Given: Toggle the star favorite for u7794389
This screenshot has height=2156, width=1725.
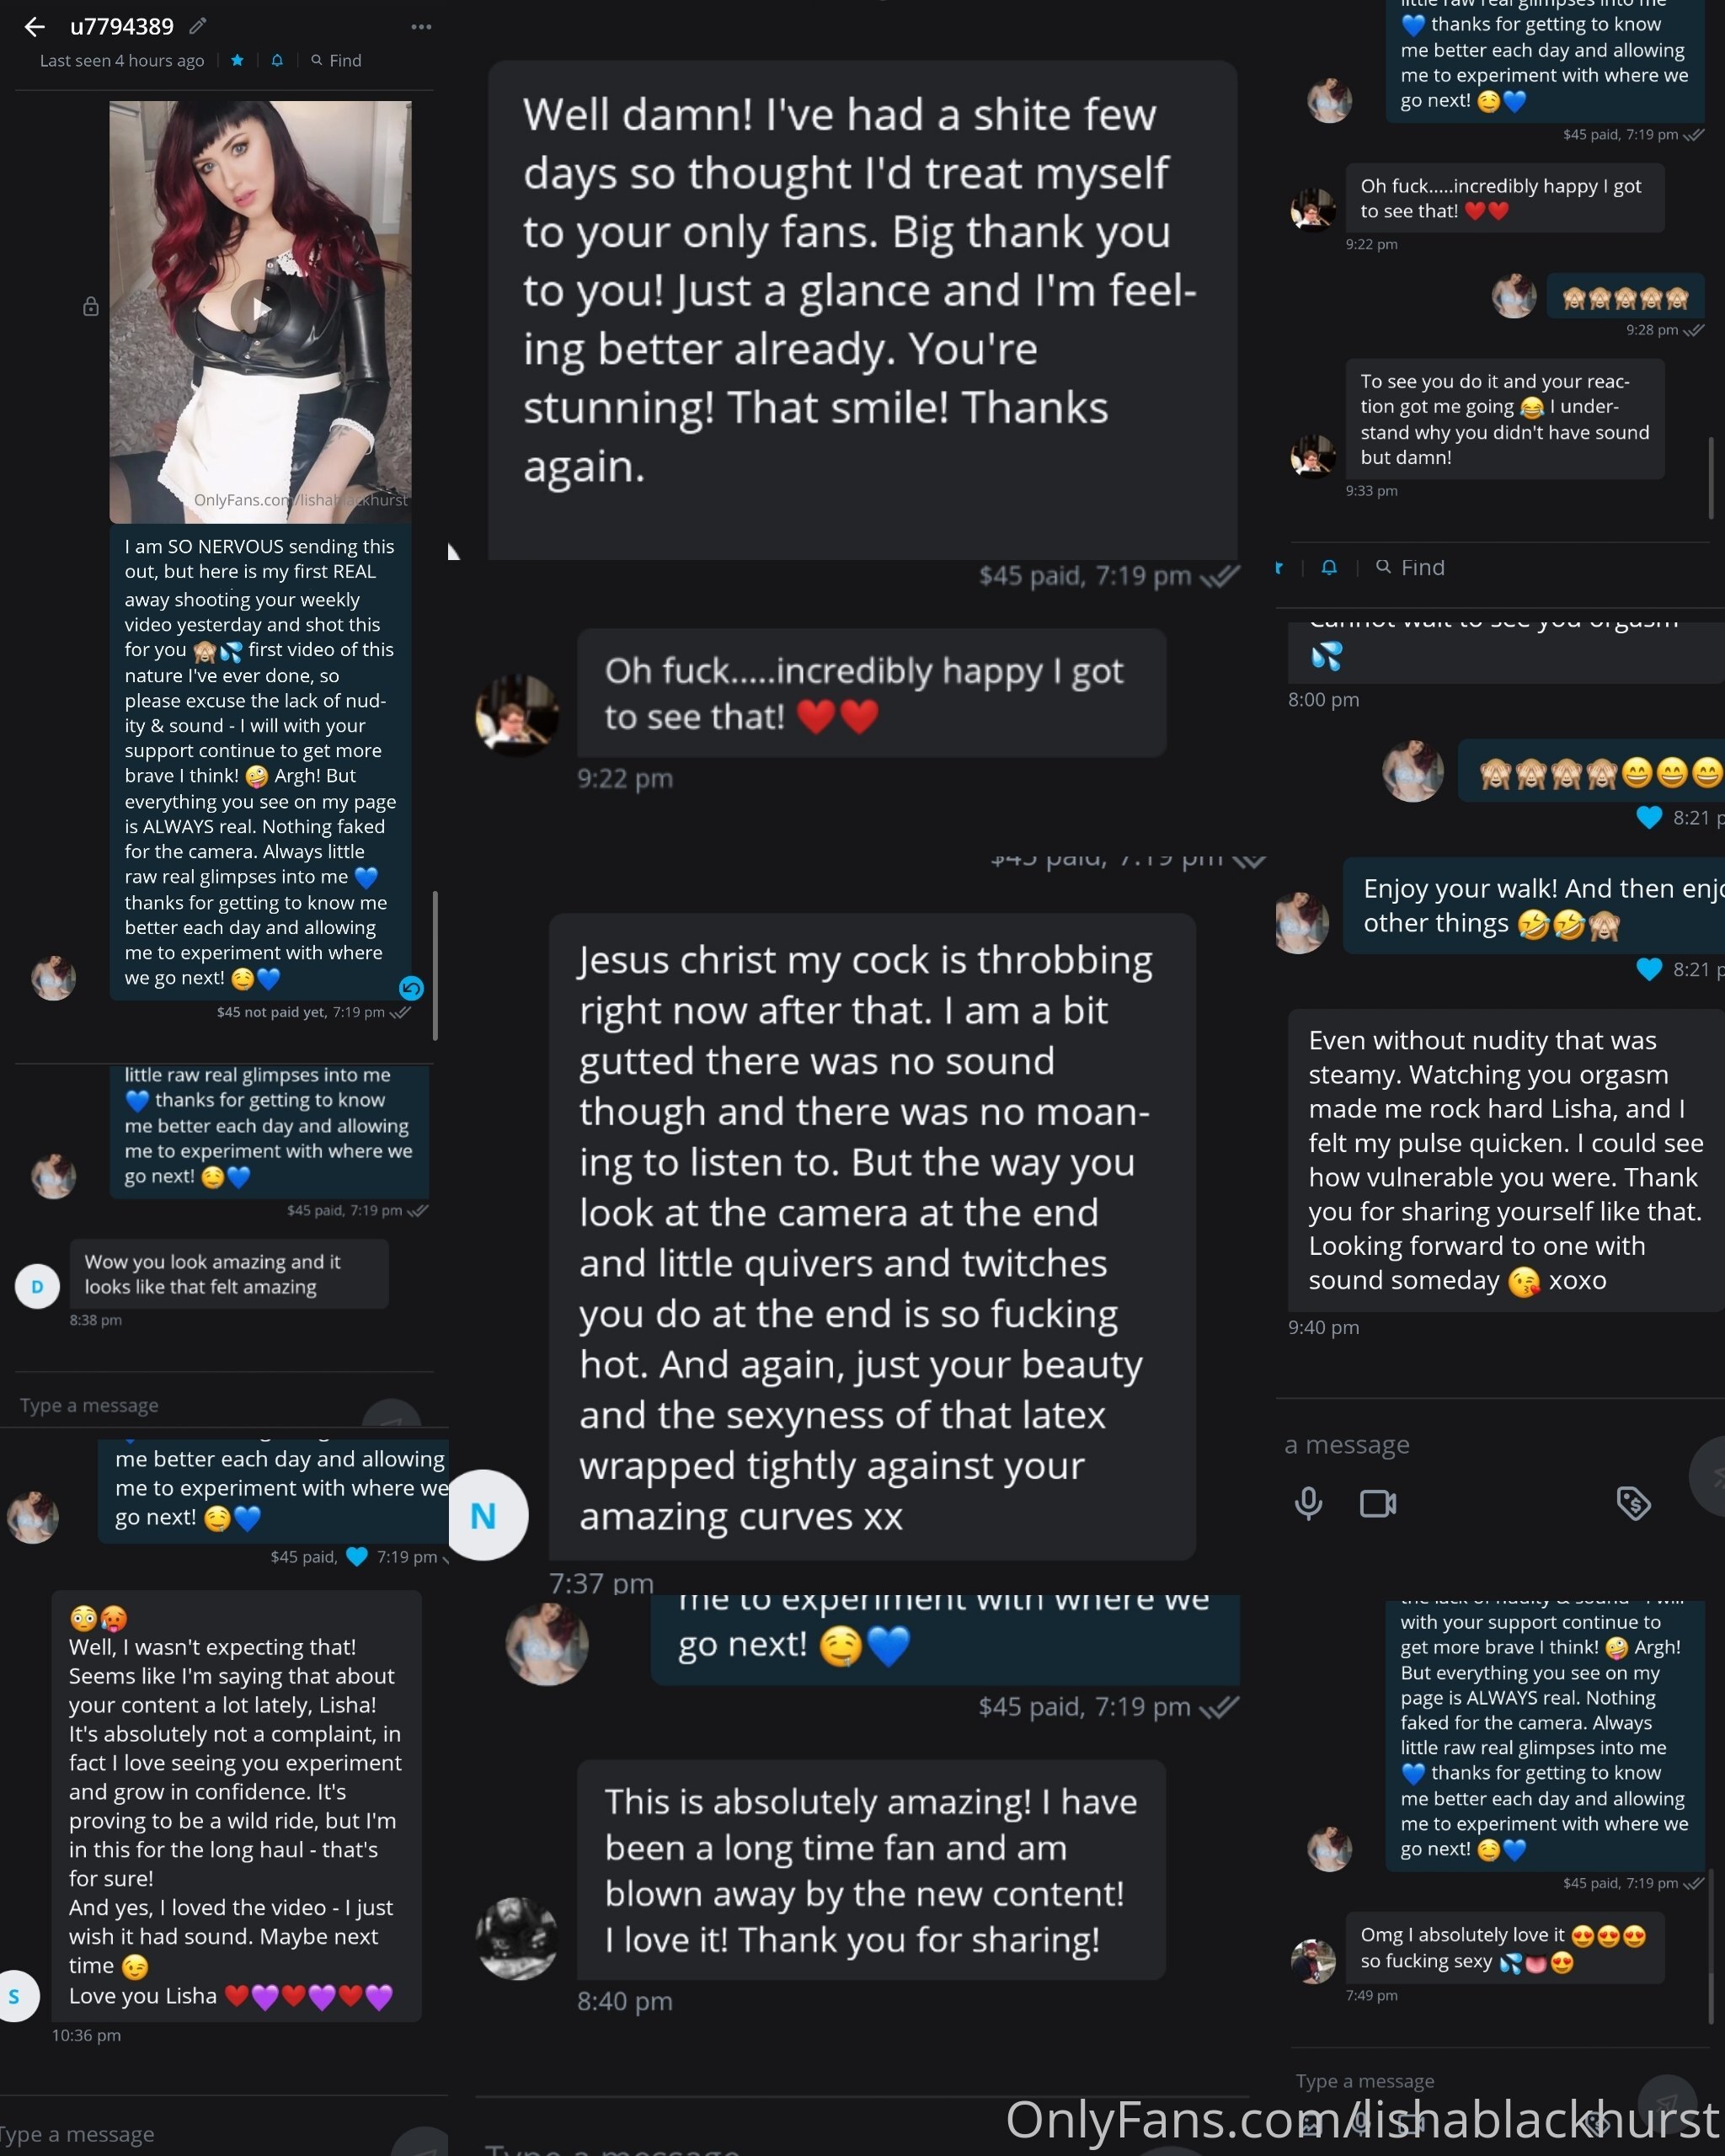Looking at the screenshot, I should (237, 61).
